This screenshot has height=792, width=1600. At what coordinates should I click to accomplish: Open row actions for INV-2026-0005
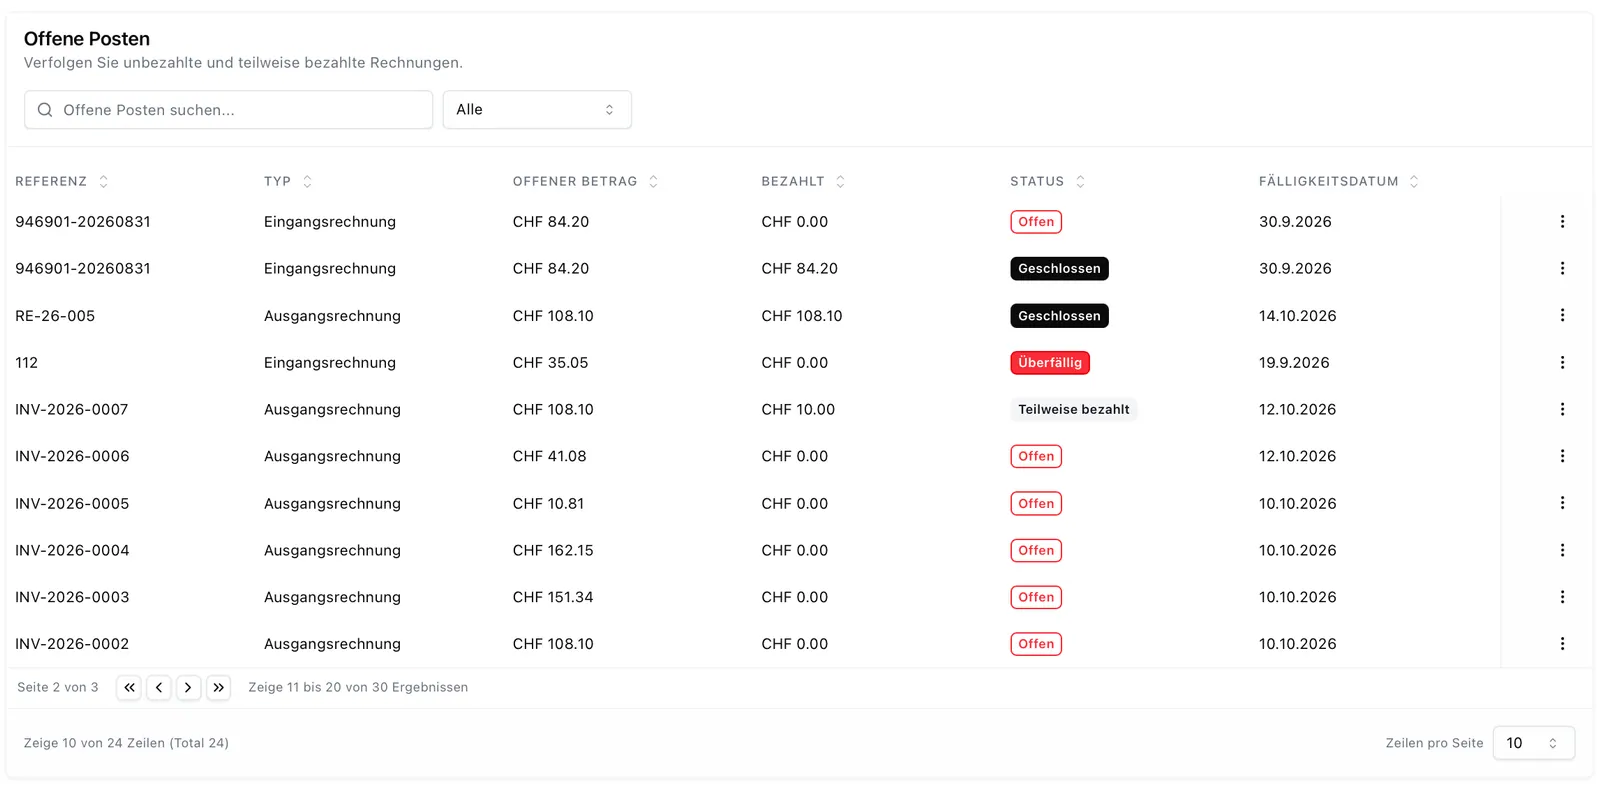pos(1562,503)
